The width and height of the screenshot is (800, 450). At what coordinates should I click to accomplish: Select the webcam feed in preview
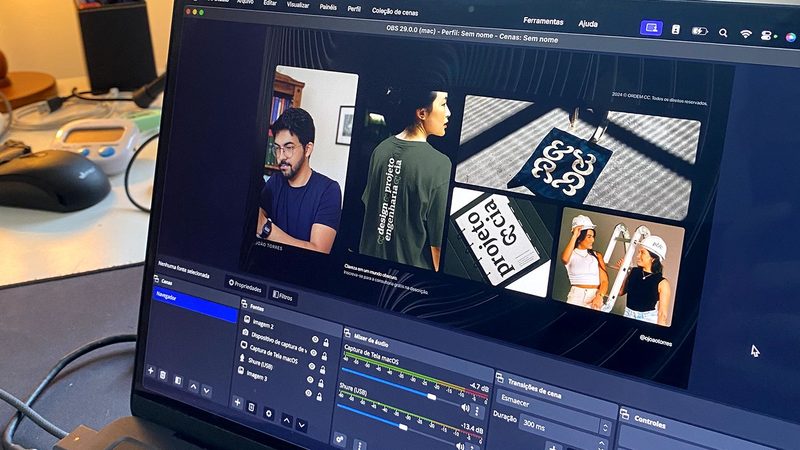305,158
